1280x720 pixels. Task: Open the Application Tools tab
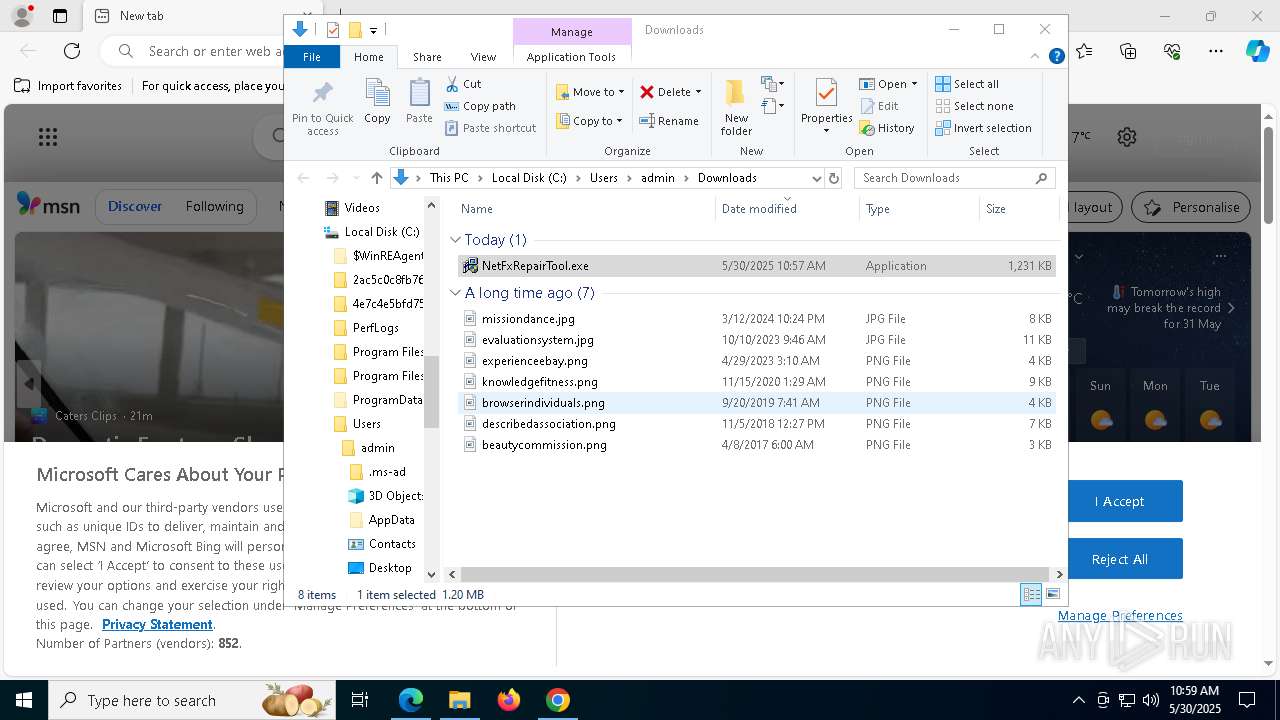(x=571, y=57)
